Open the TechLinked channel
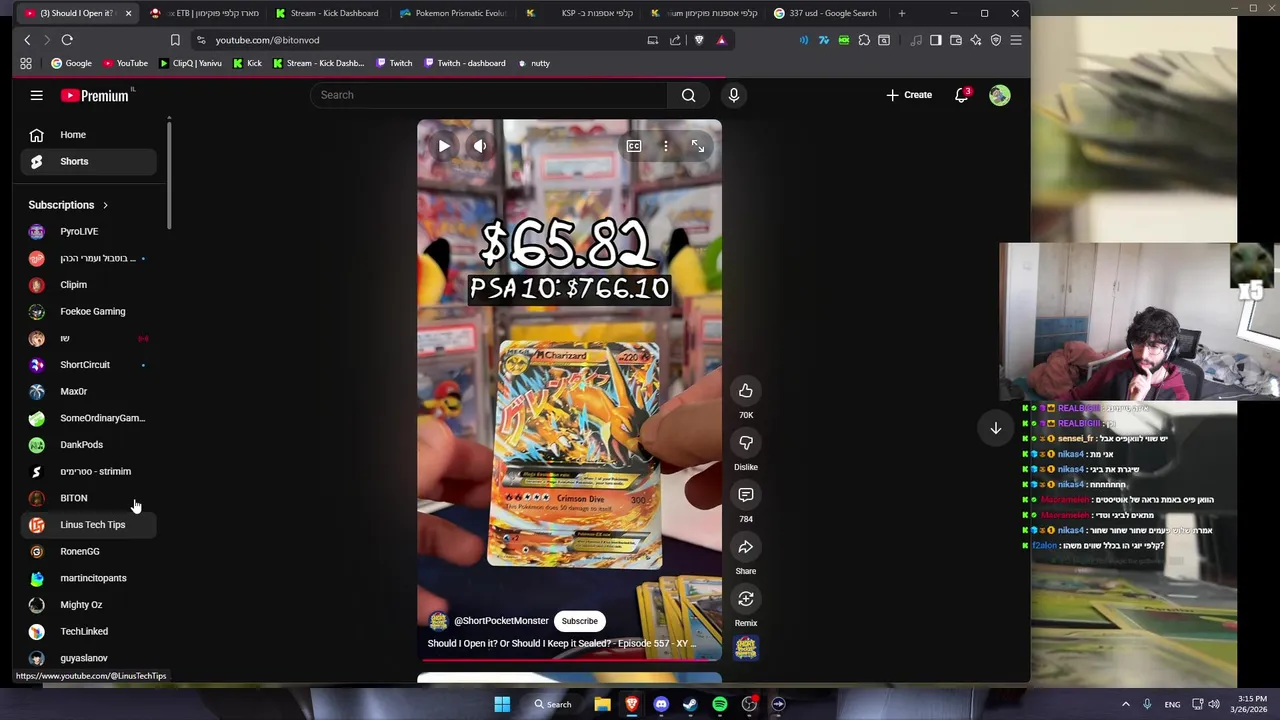The height and width of the screenshot is (720, 1280). (87, 631)
